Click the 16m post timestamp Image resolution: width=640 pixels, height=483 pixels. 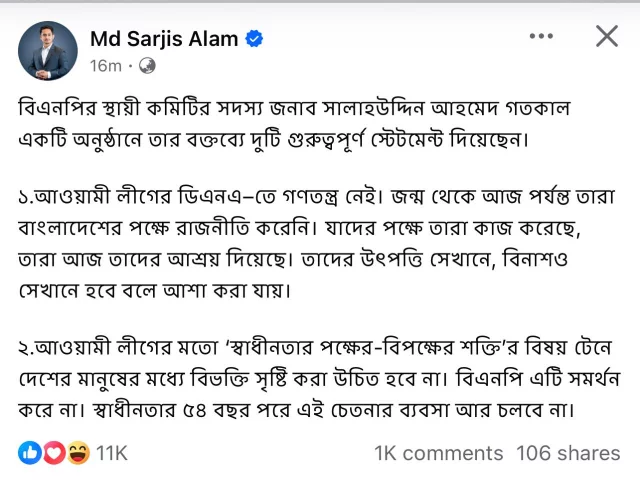click(104, 66)
